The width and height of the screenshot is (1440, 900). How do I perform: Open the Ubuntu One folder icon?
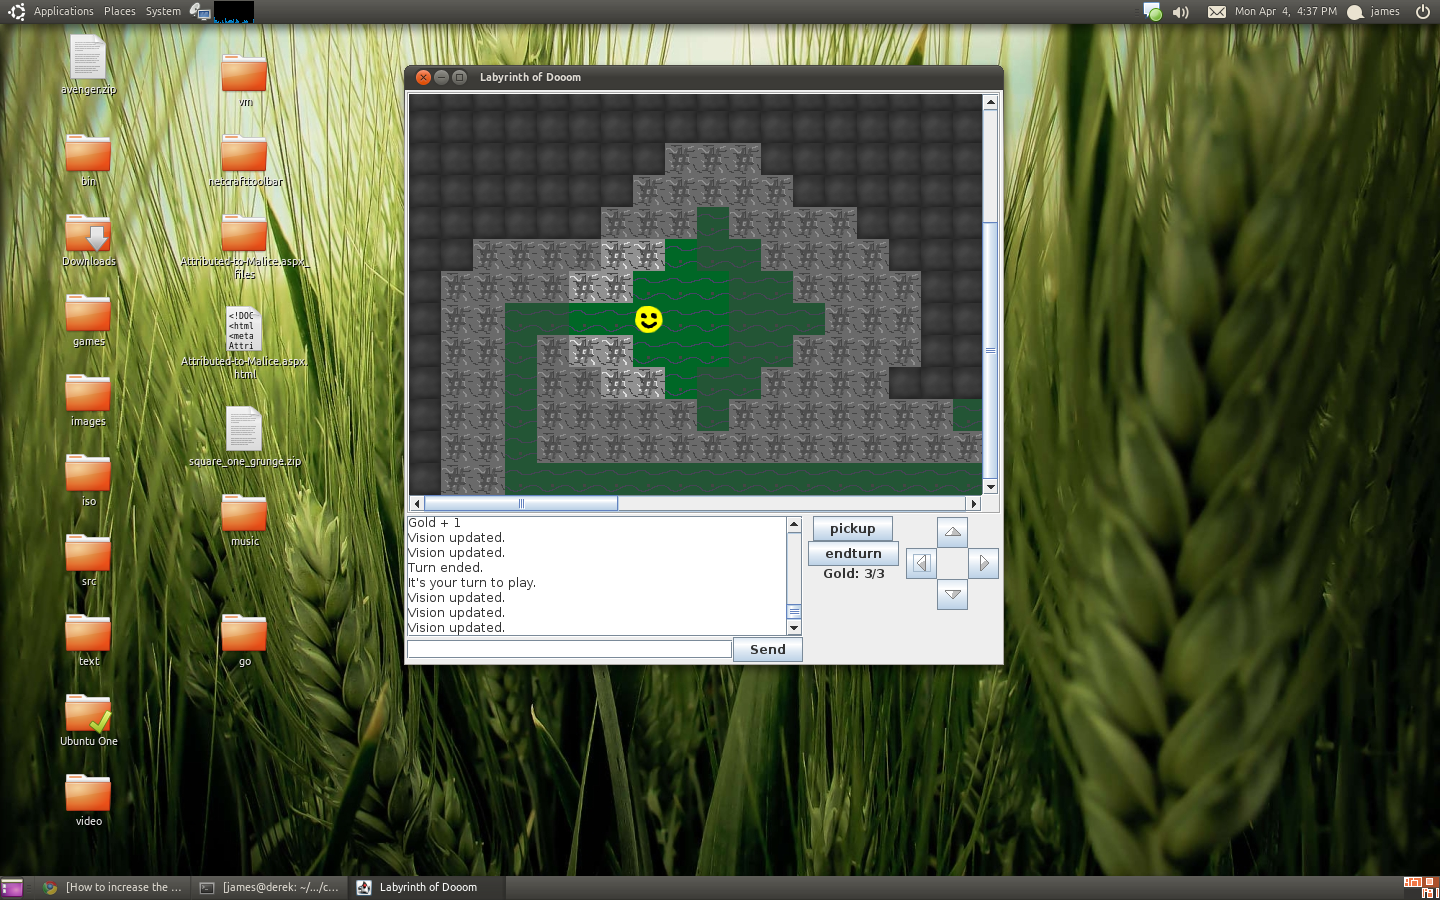(x=88, y=715)
